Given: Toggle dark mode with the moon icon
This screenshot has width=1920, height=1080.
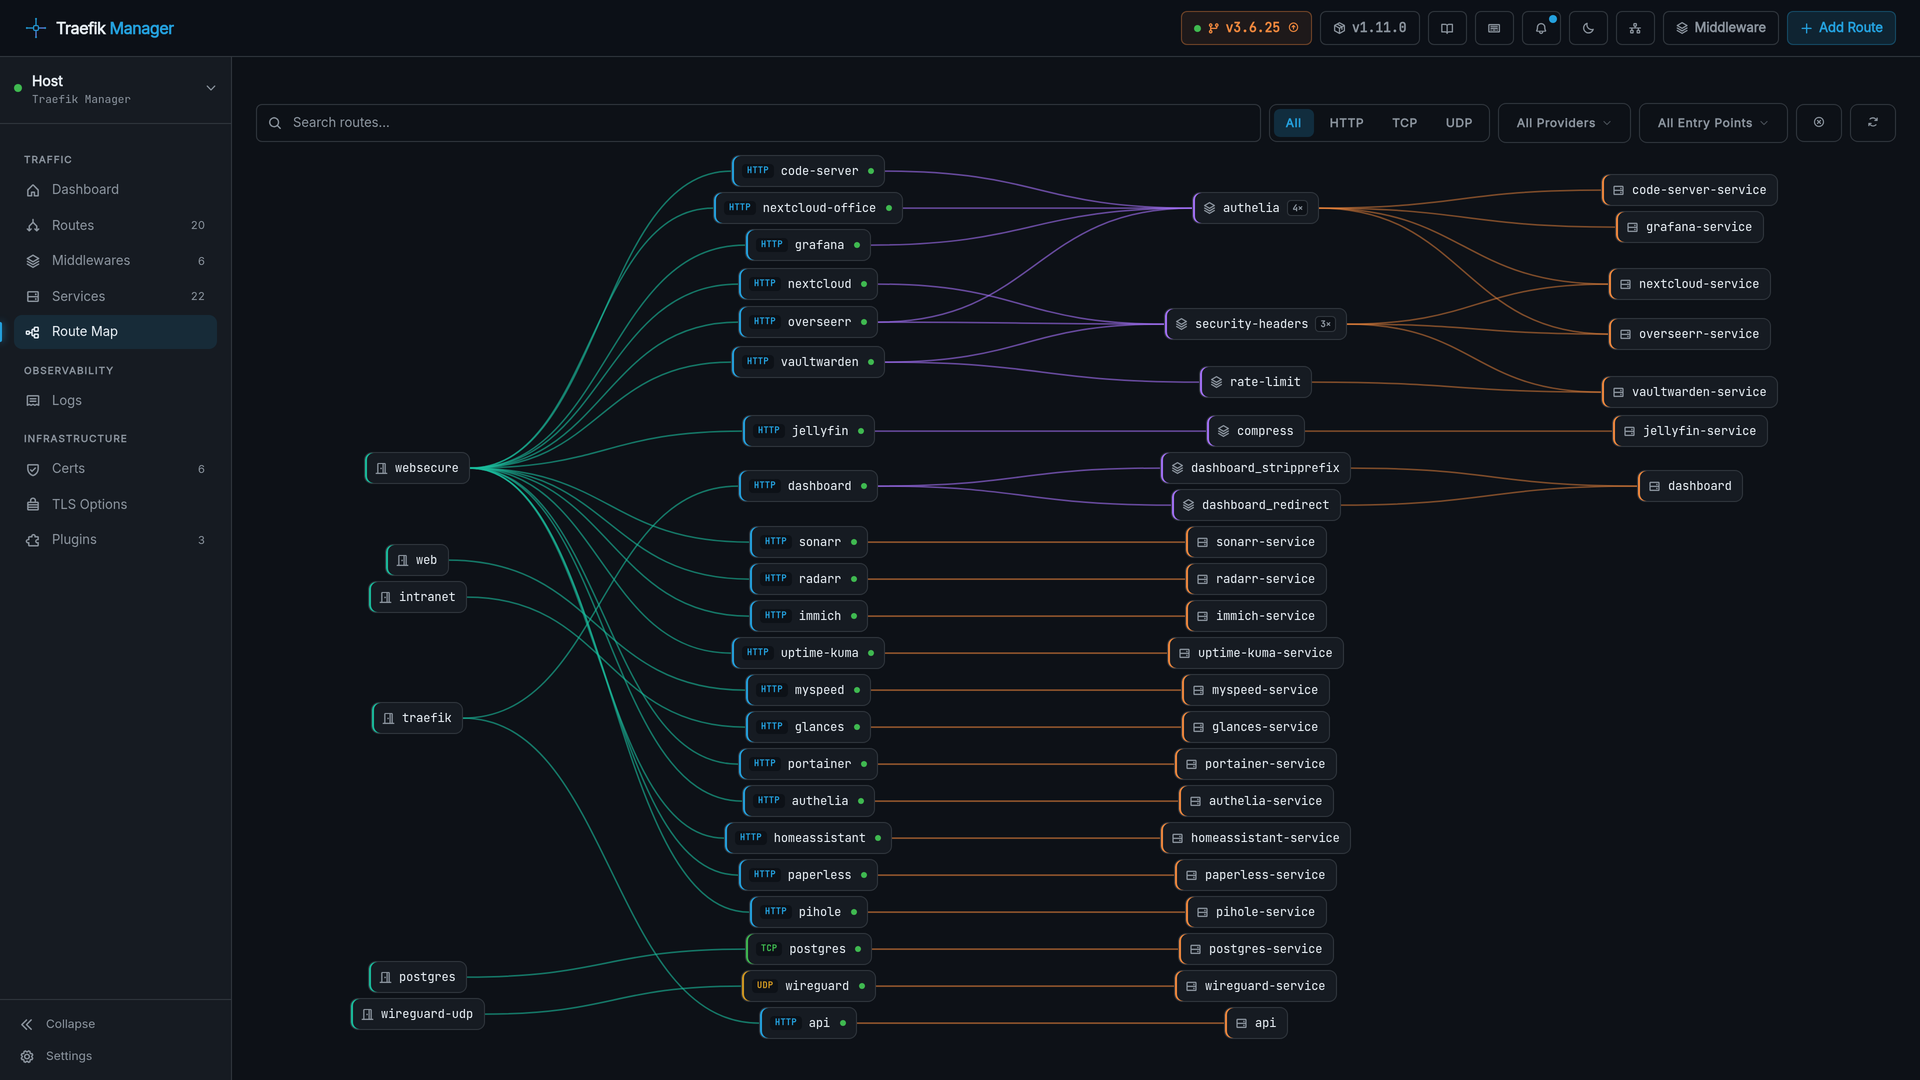Looking at the screenshot, I should [1588, 28].
